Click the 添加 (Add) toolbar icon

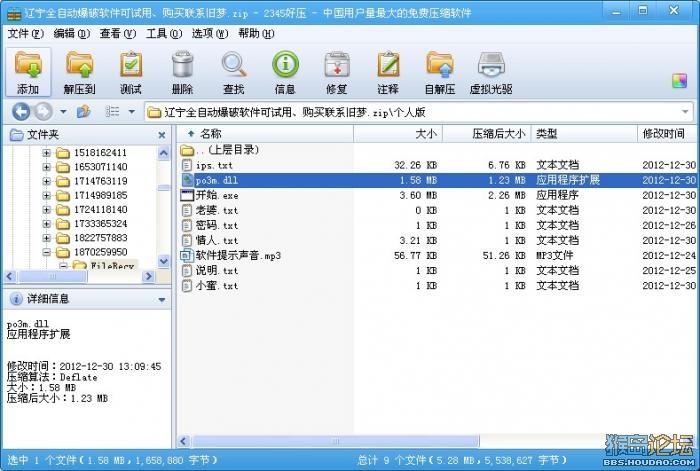click(x=28, y=72)
